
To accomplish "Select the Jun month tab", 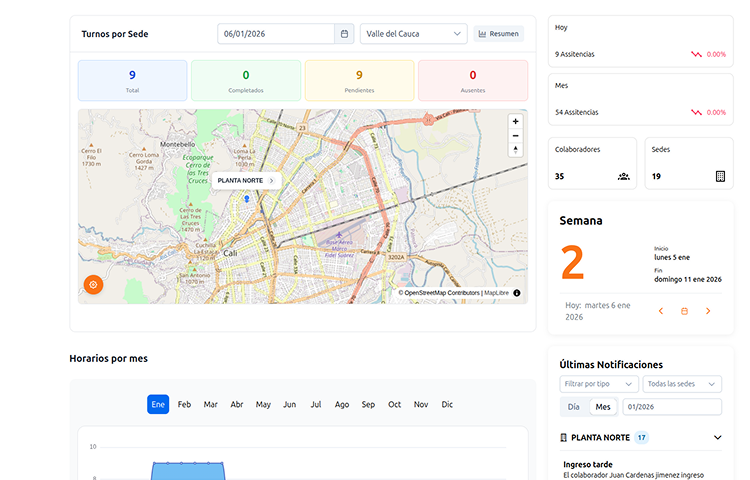I will pyautogui.click(x=289, y=404).
